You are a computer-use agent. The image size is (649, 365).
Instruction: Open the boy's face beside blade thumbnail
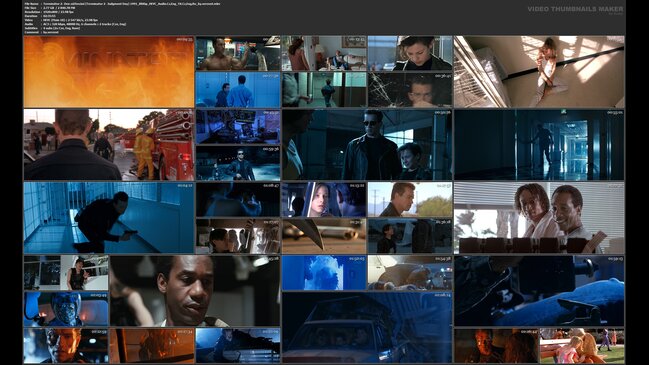[324, 199]
